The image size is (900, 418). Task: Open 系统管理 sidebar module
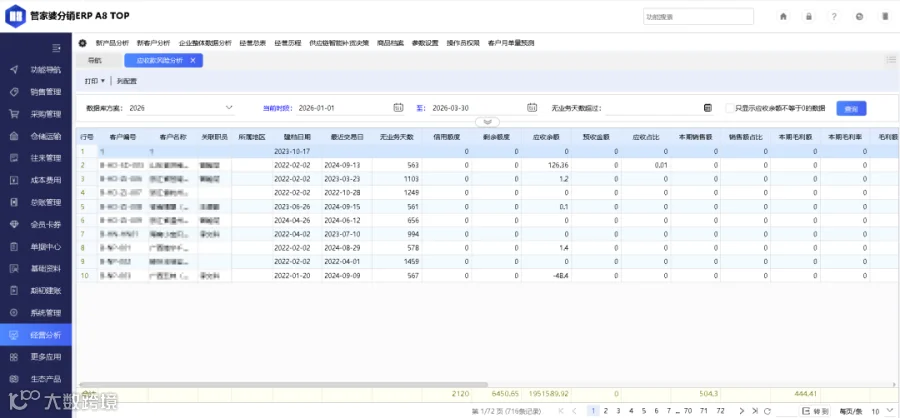(x=36, y=313)
